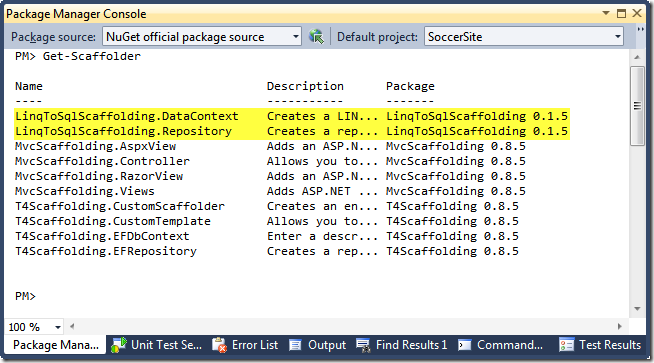654x363 pixels.
Task: Click the Unit Test Sessions tab icon
Action: (x=118, y=345)
